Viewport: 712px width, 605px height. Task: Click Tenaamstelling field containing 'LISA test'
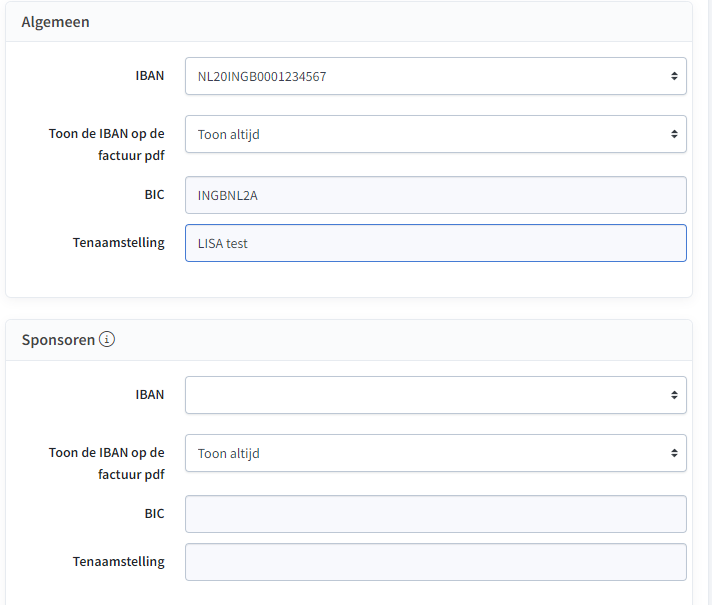click(x=435, y=243)
